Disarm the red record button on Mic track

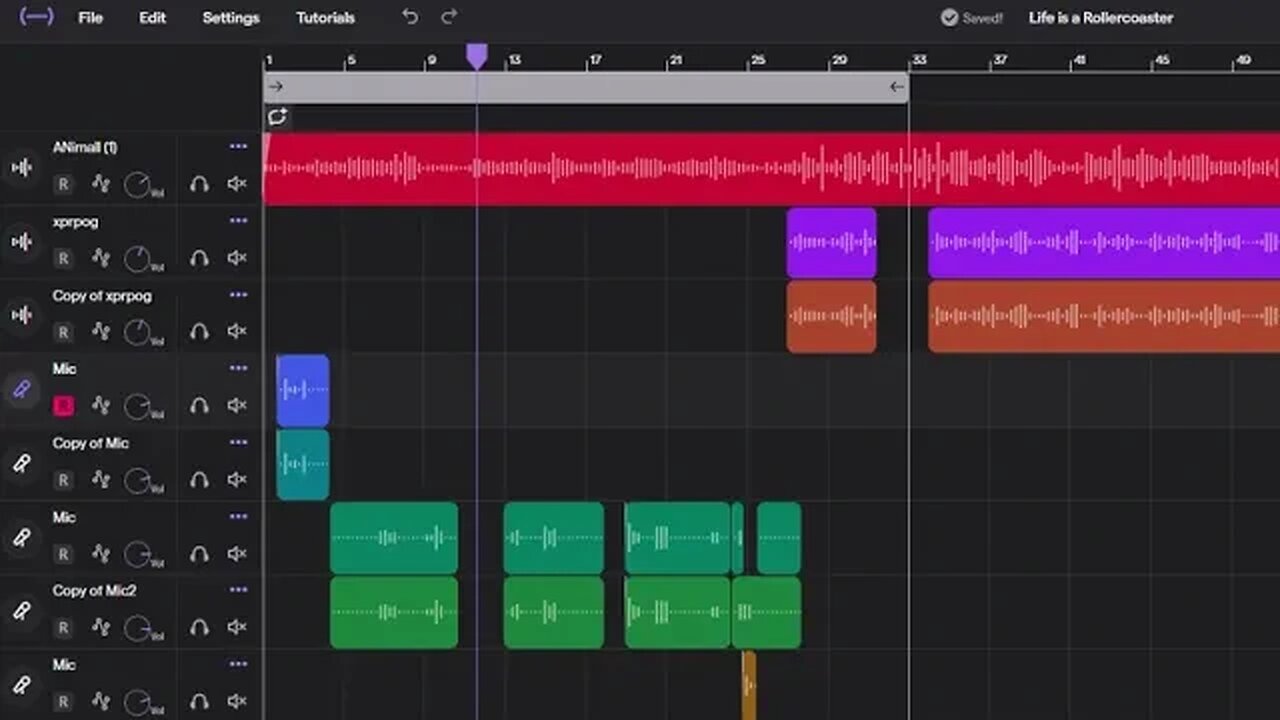tap(63, 405)
